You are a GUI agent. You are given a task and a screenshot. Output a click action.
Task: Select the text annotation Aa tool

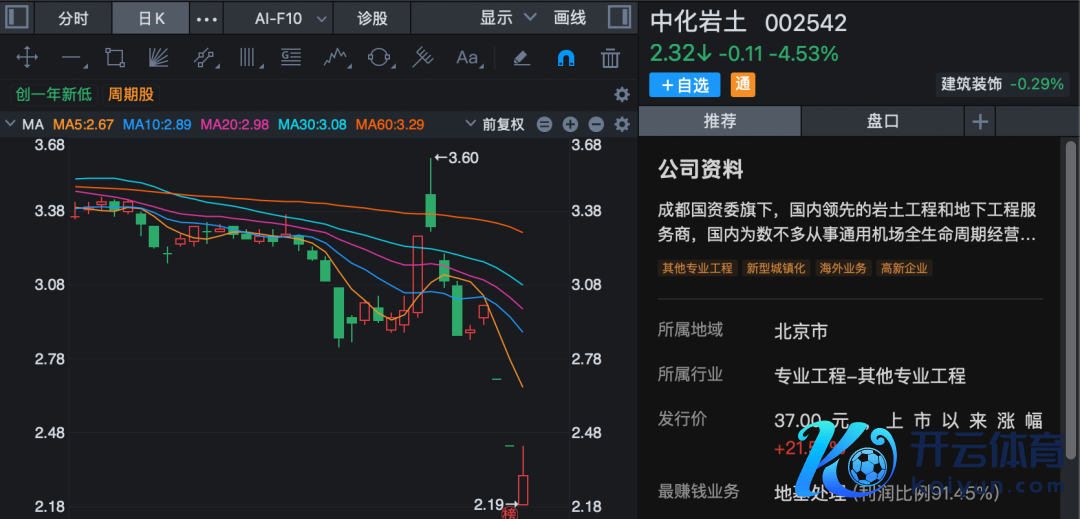click(x=467, y=58)
